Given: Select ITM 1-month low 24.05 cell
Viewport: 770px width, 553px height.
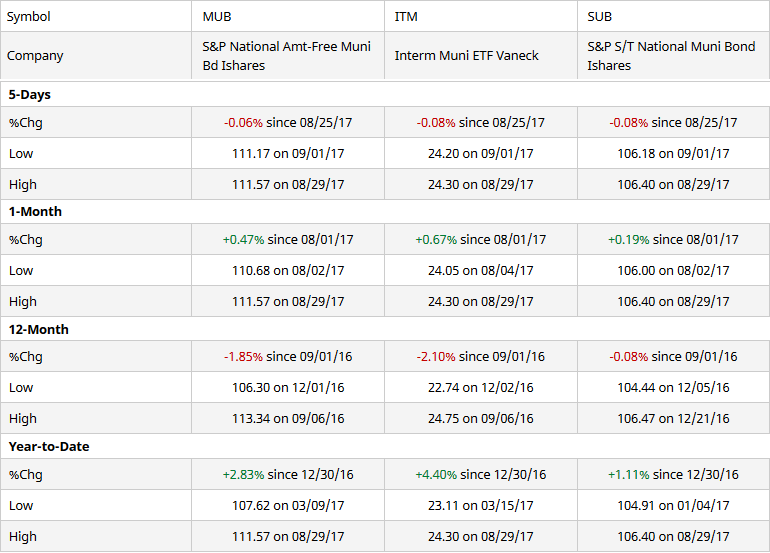Looking at the screenshot, I should [x=481, y=270].
